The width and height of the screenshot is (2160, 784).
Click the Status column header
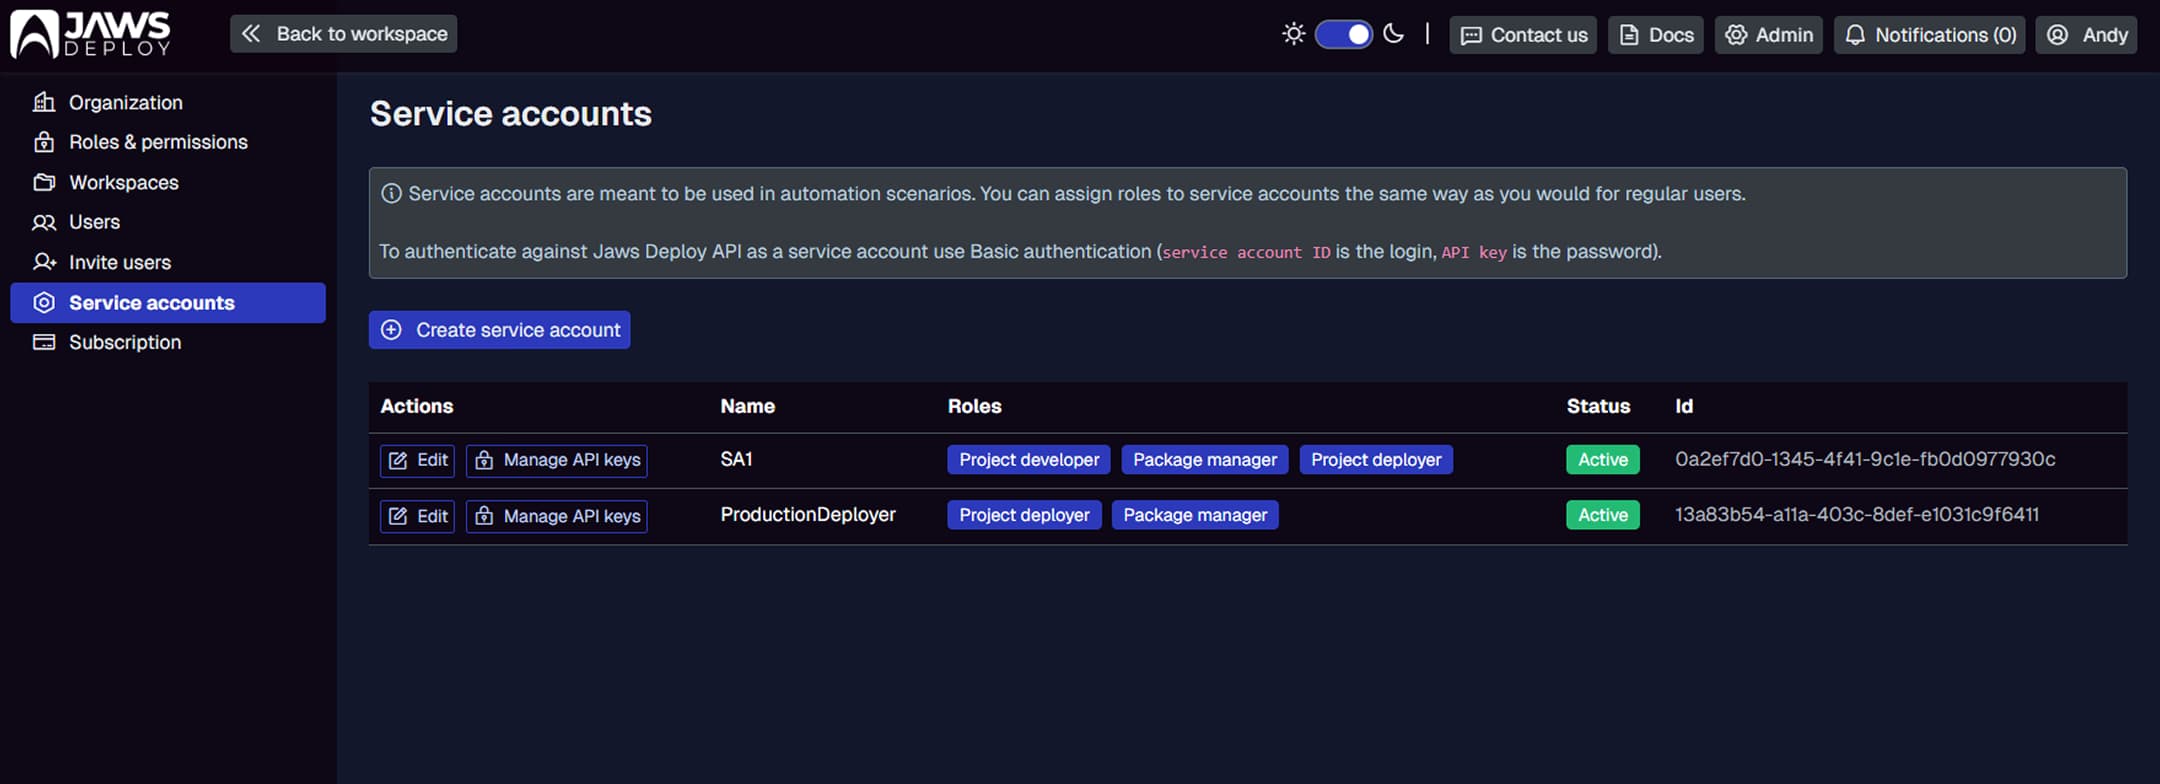(x=1598, y=406)
